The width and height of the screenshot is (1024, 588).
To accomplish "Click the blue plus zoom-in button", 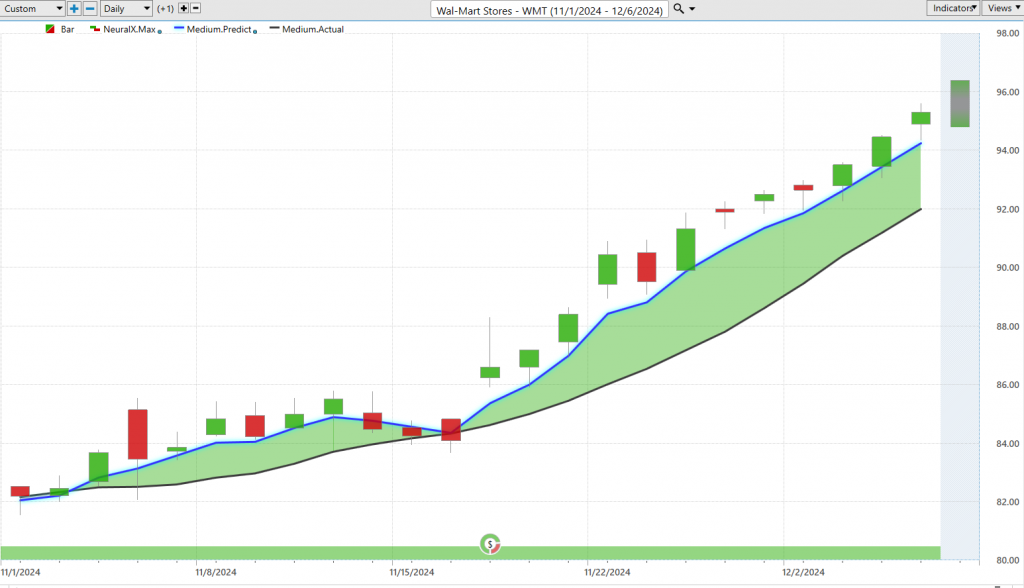I will pyautogui.click(x=74, y=8).
